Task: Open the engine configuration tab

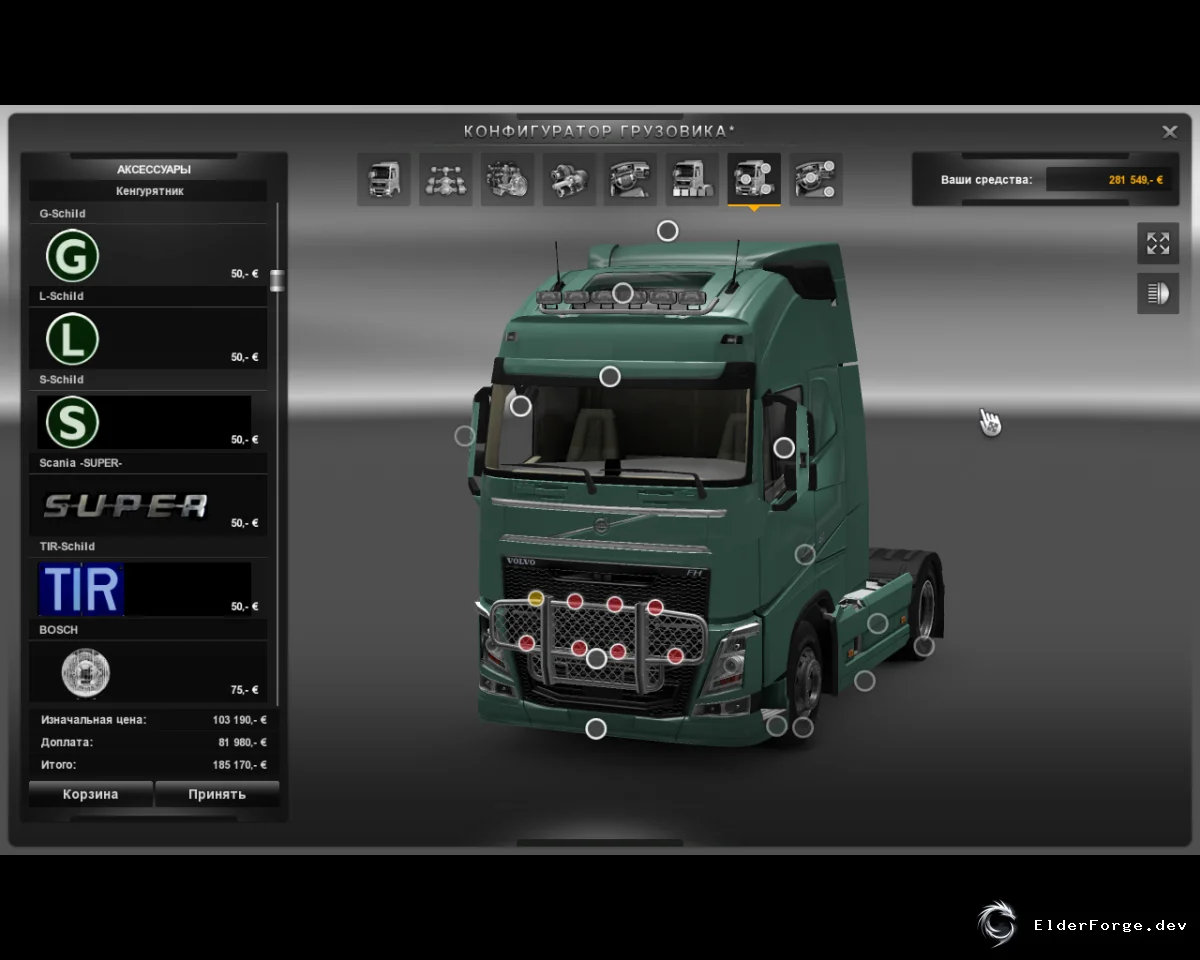Action: [x=508, y=180]
